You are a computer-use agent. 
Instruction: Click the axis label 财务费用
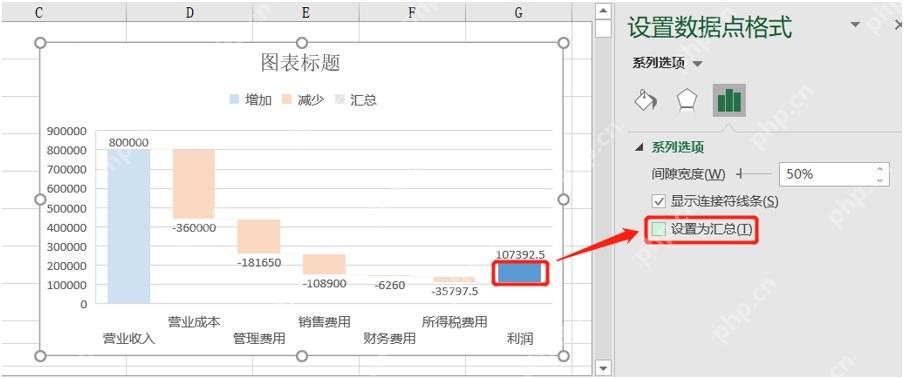[389, 339]
